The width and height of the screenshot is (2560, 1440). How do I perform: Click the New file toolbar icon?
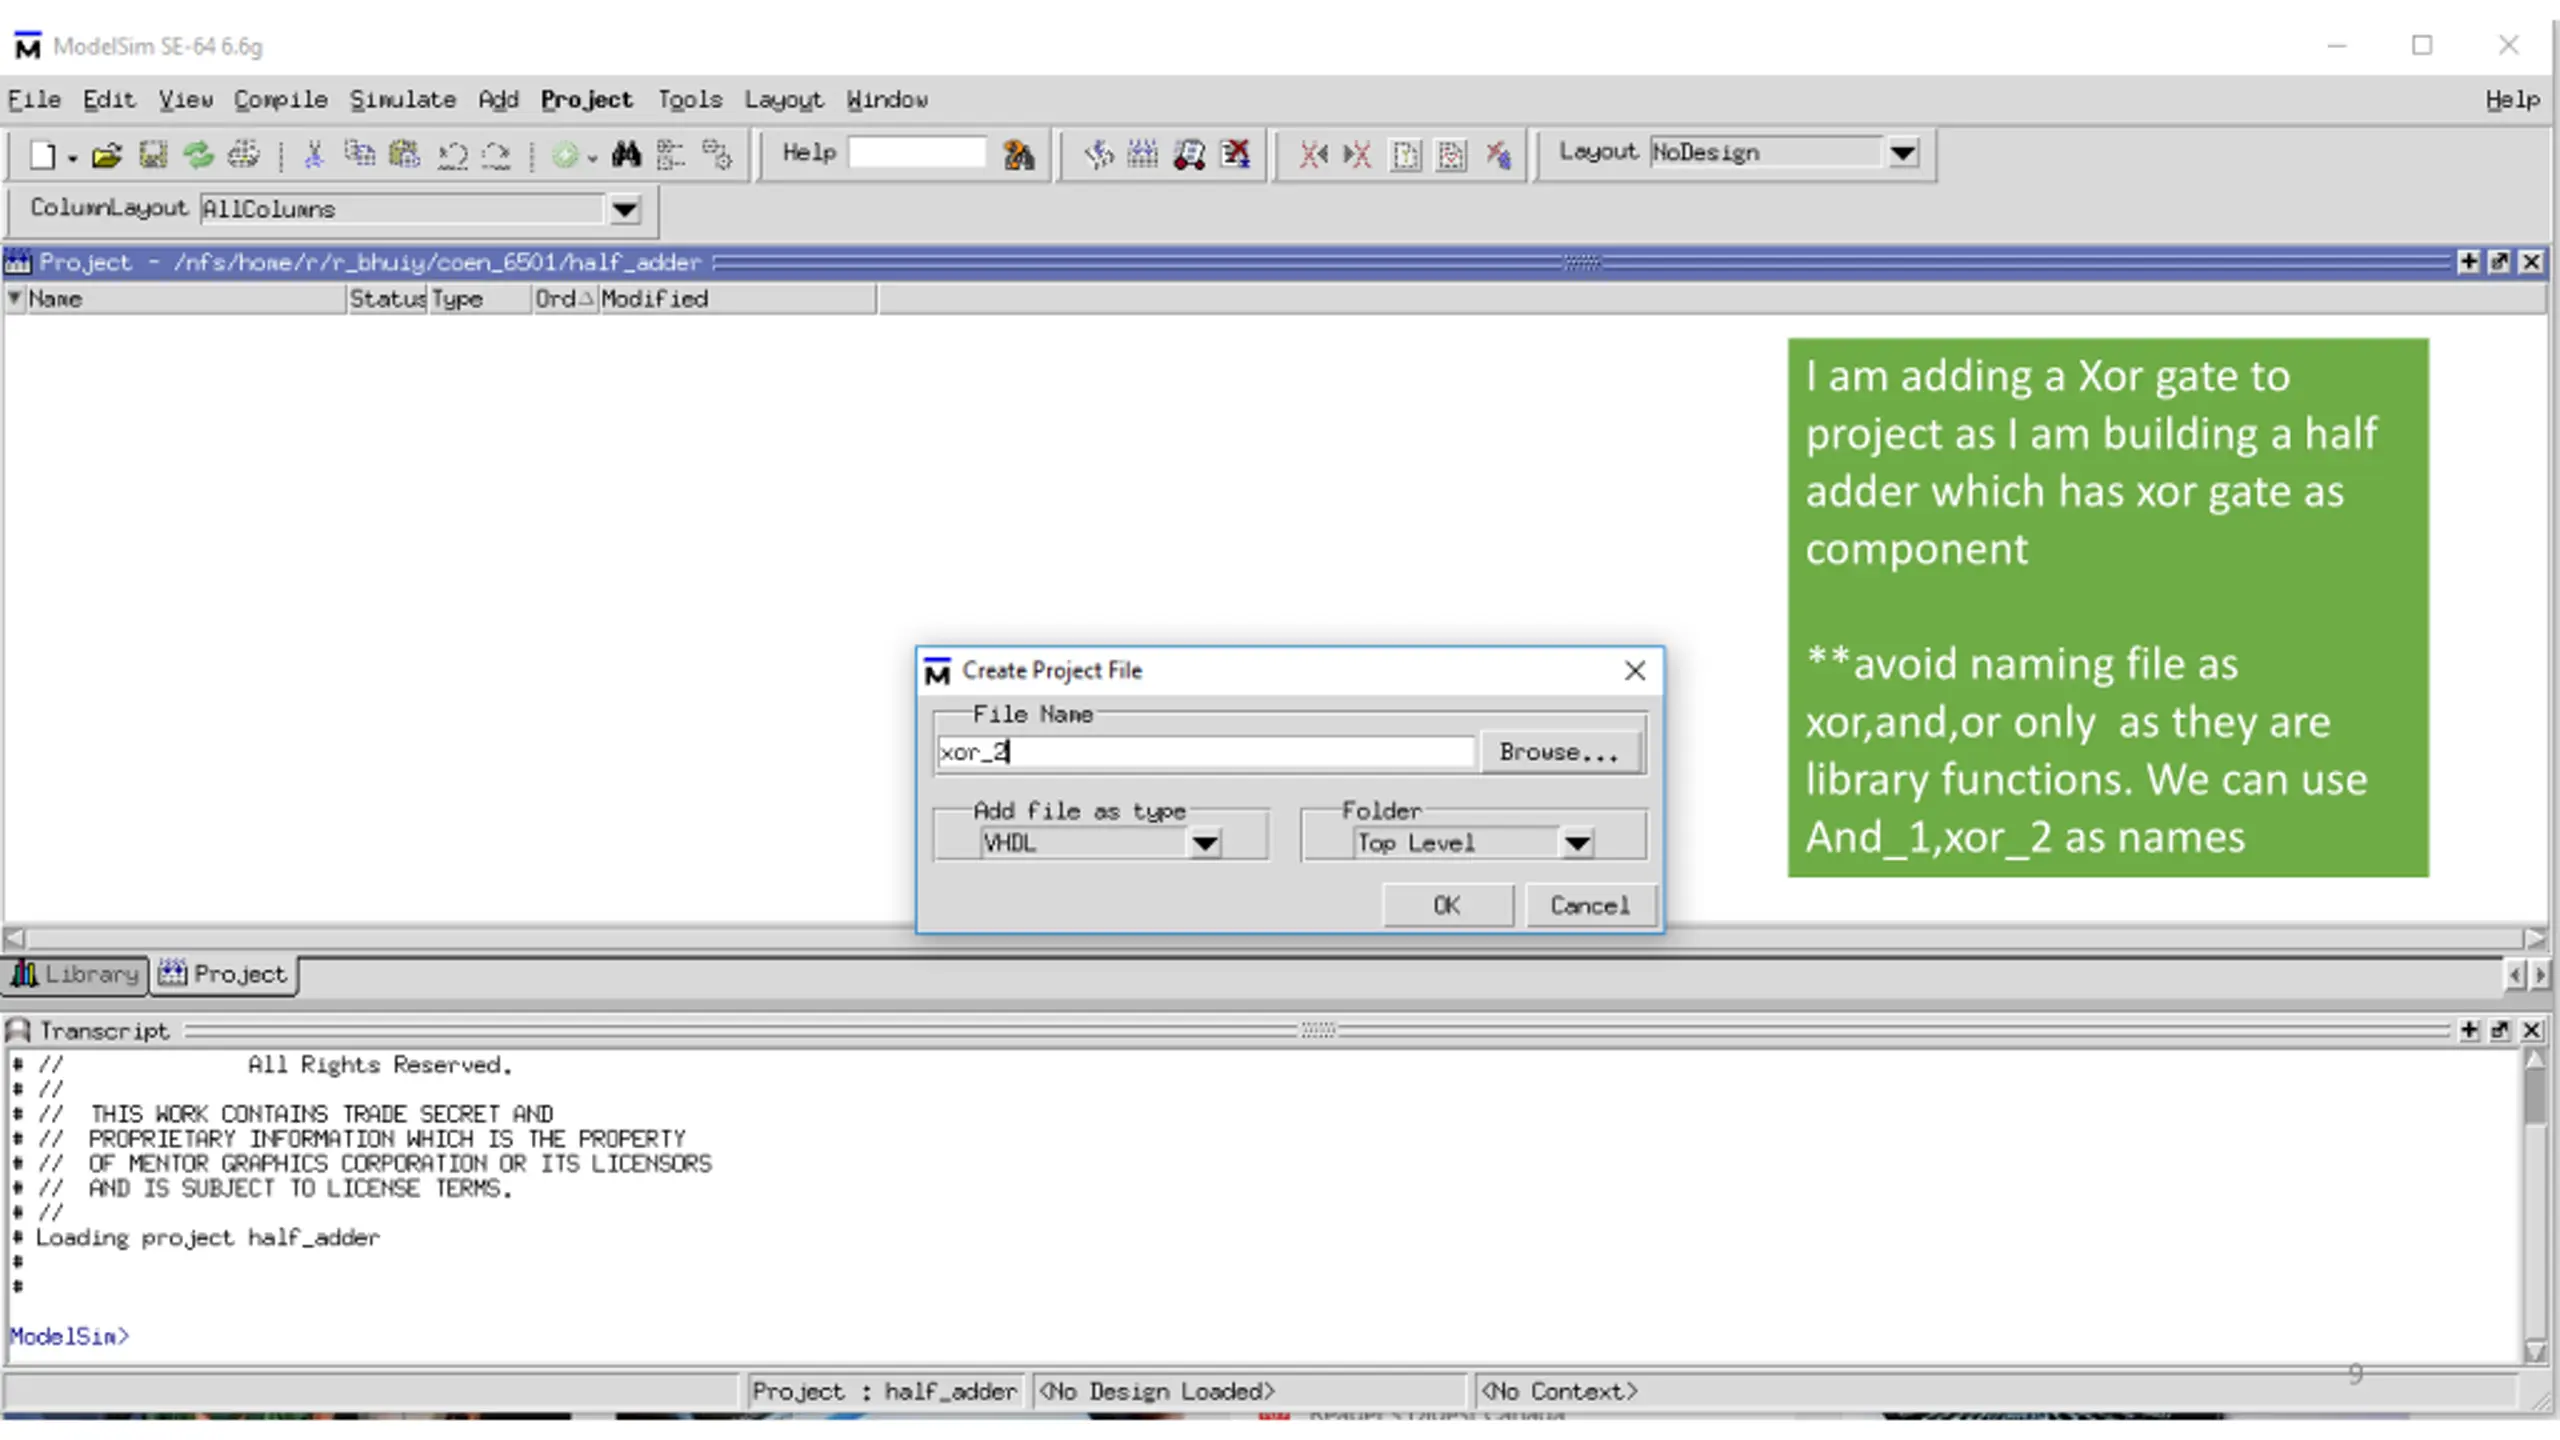43,155
